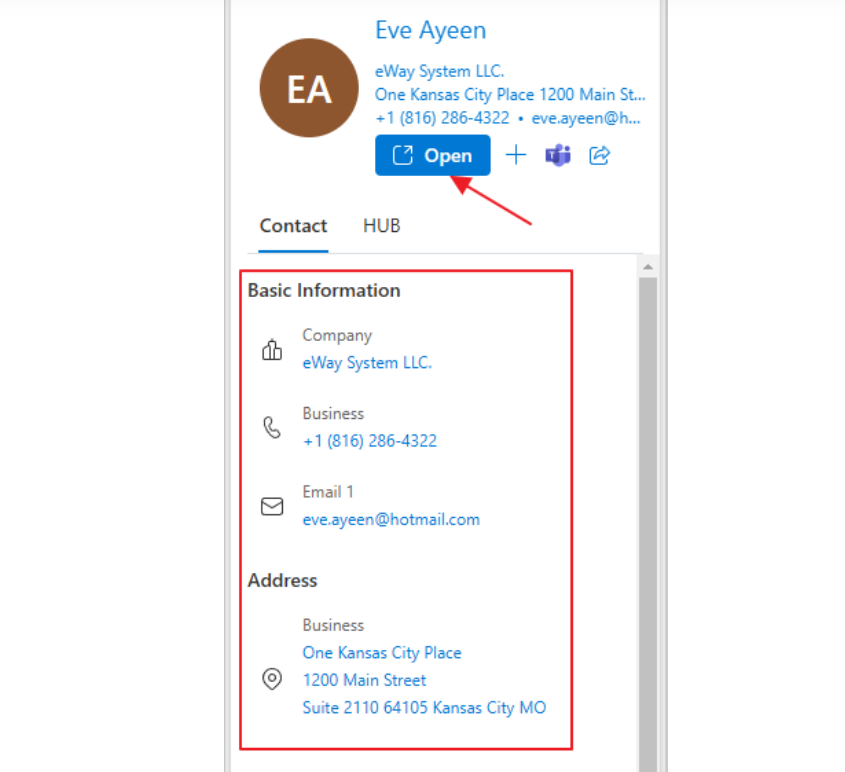Viewport: 845px width, 772px height.
Task: Open Microsoft Teams icon
Action: point(558,156)
